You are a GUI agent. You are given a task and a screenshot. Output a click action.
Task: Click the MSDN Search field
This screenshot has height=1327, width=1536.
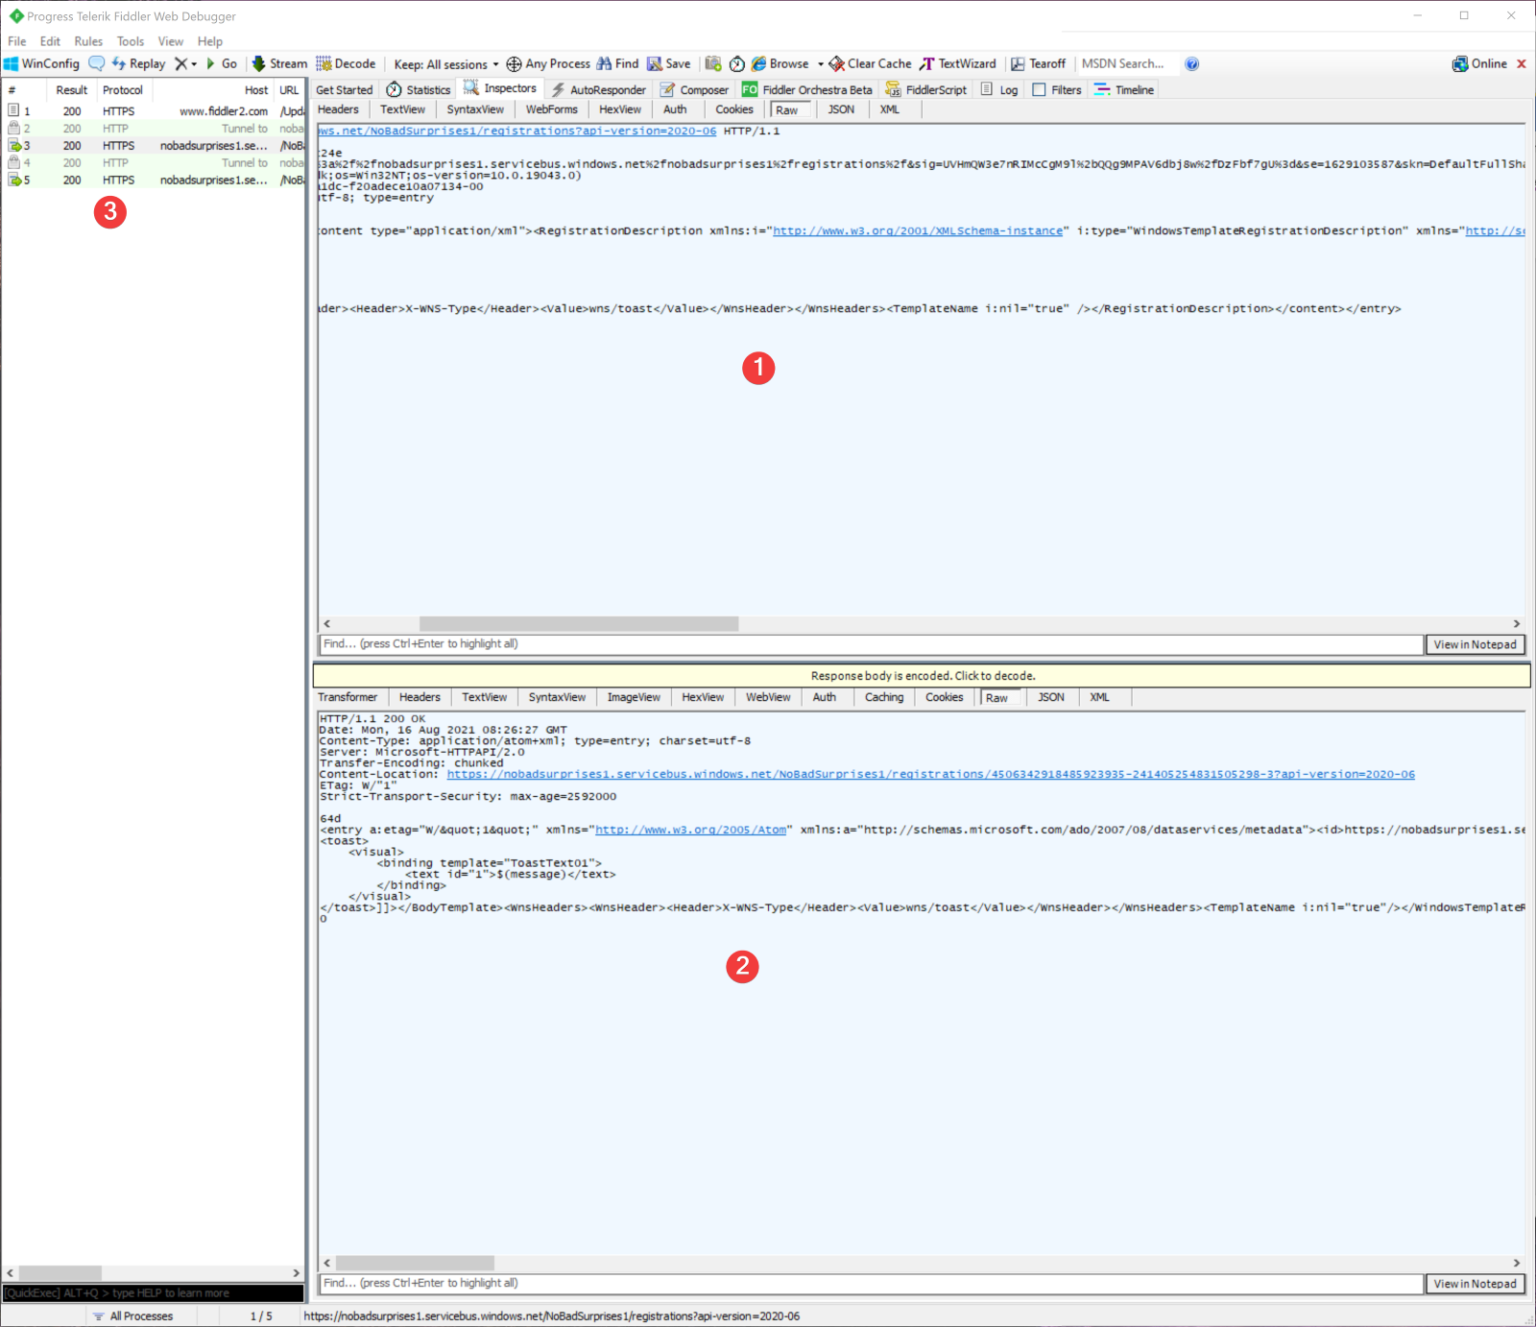pyautogui.click(x=1126, y=63)
